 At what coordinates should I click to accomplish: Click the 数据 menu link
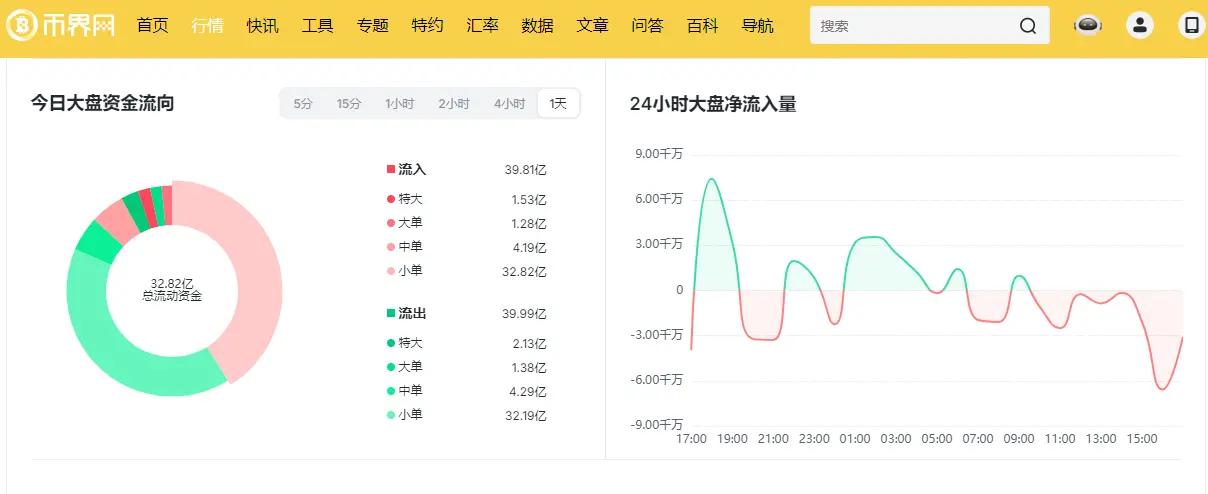[537, 26]
